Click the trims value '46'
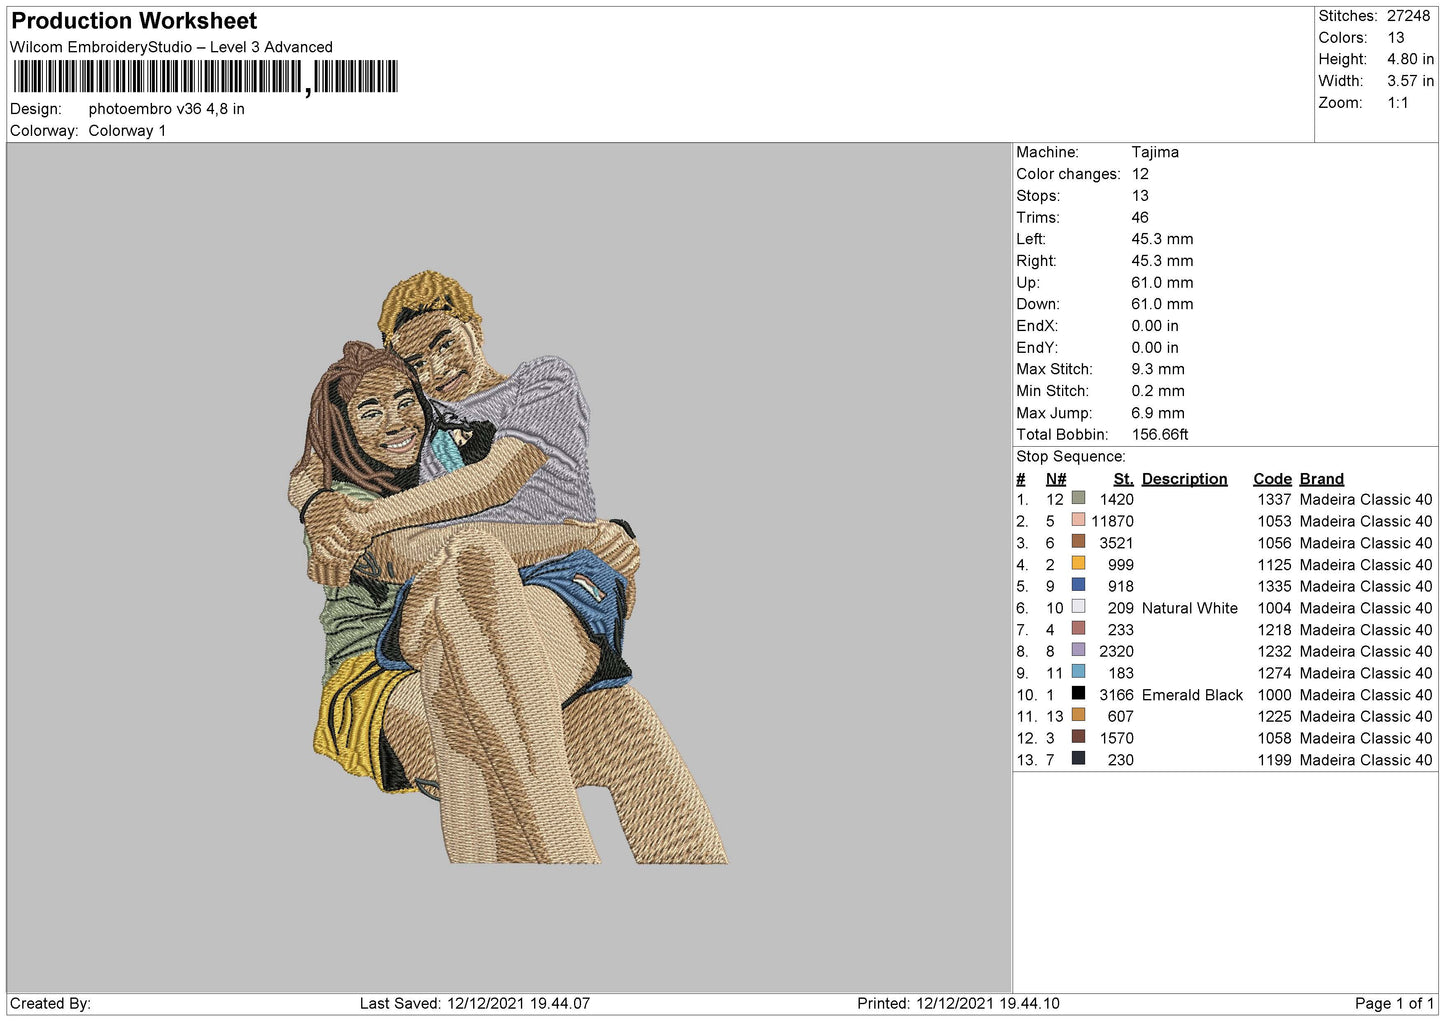This screenshot has width=1445, height=1021. [1140, 217]
